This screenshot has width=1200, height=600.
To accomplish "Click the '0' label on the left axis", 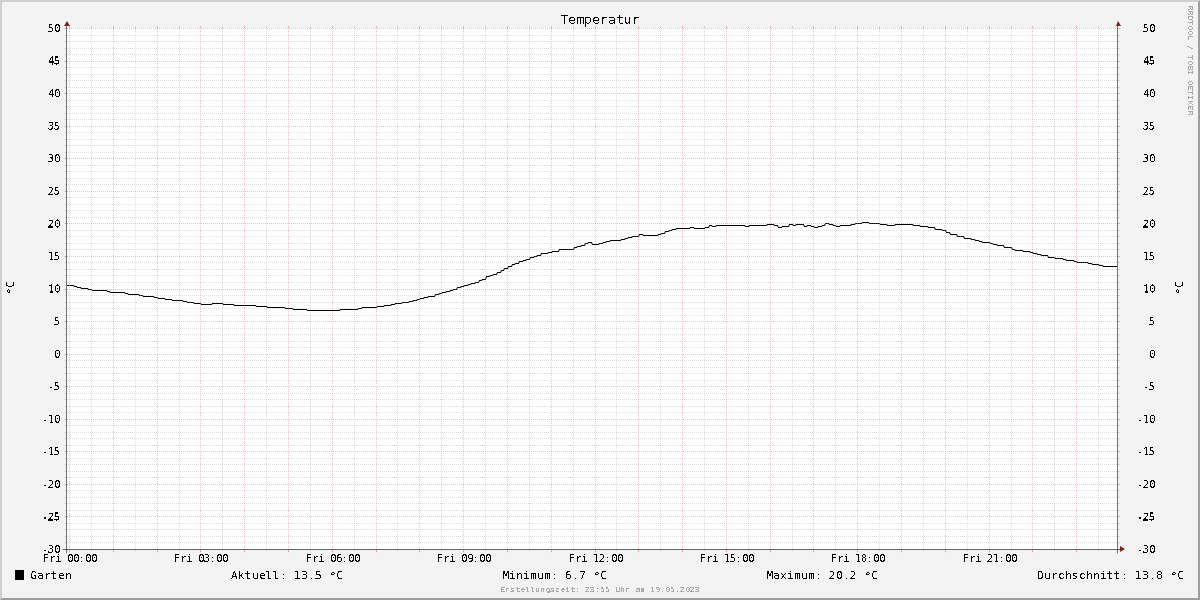I will point(58,354).
